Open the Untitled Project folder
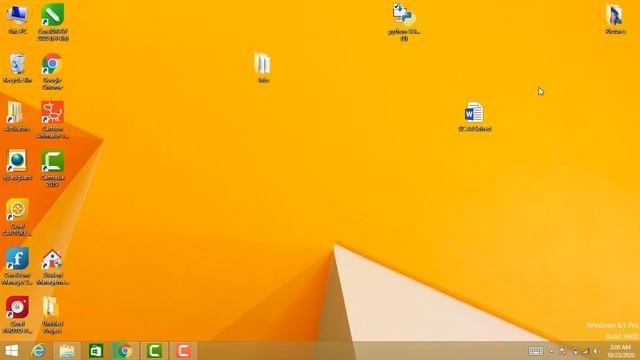640x360 pixels. click(x=52, y=315)
